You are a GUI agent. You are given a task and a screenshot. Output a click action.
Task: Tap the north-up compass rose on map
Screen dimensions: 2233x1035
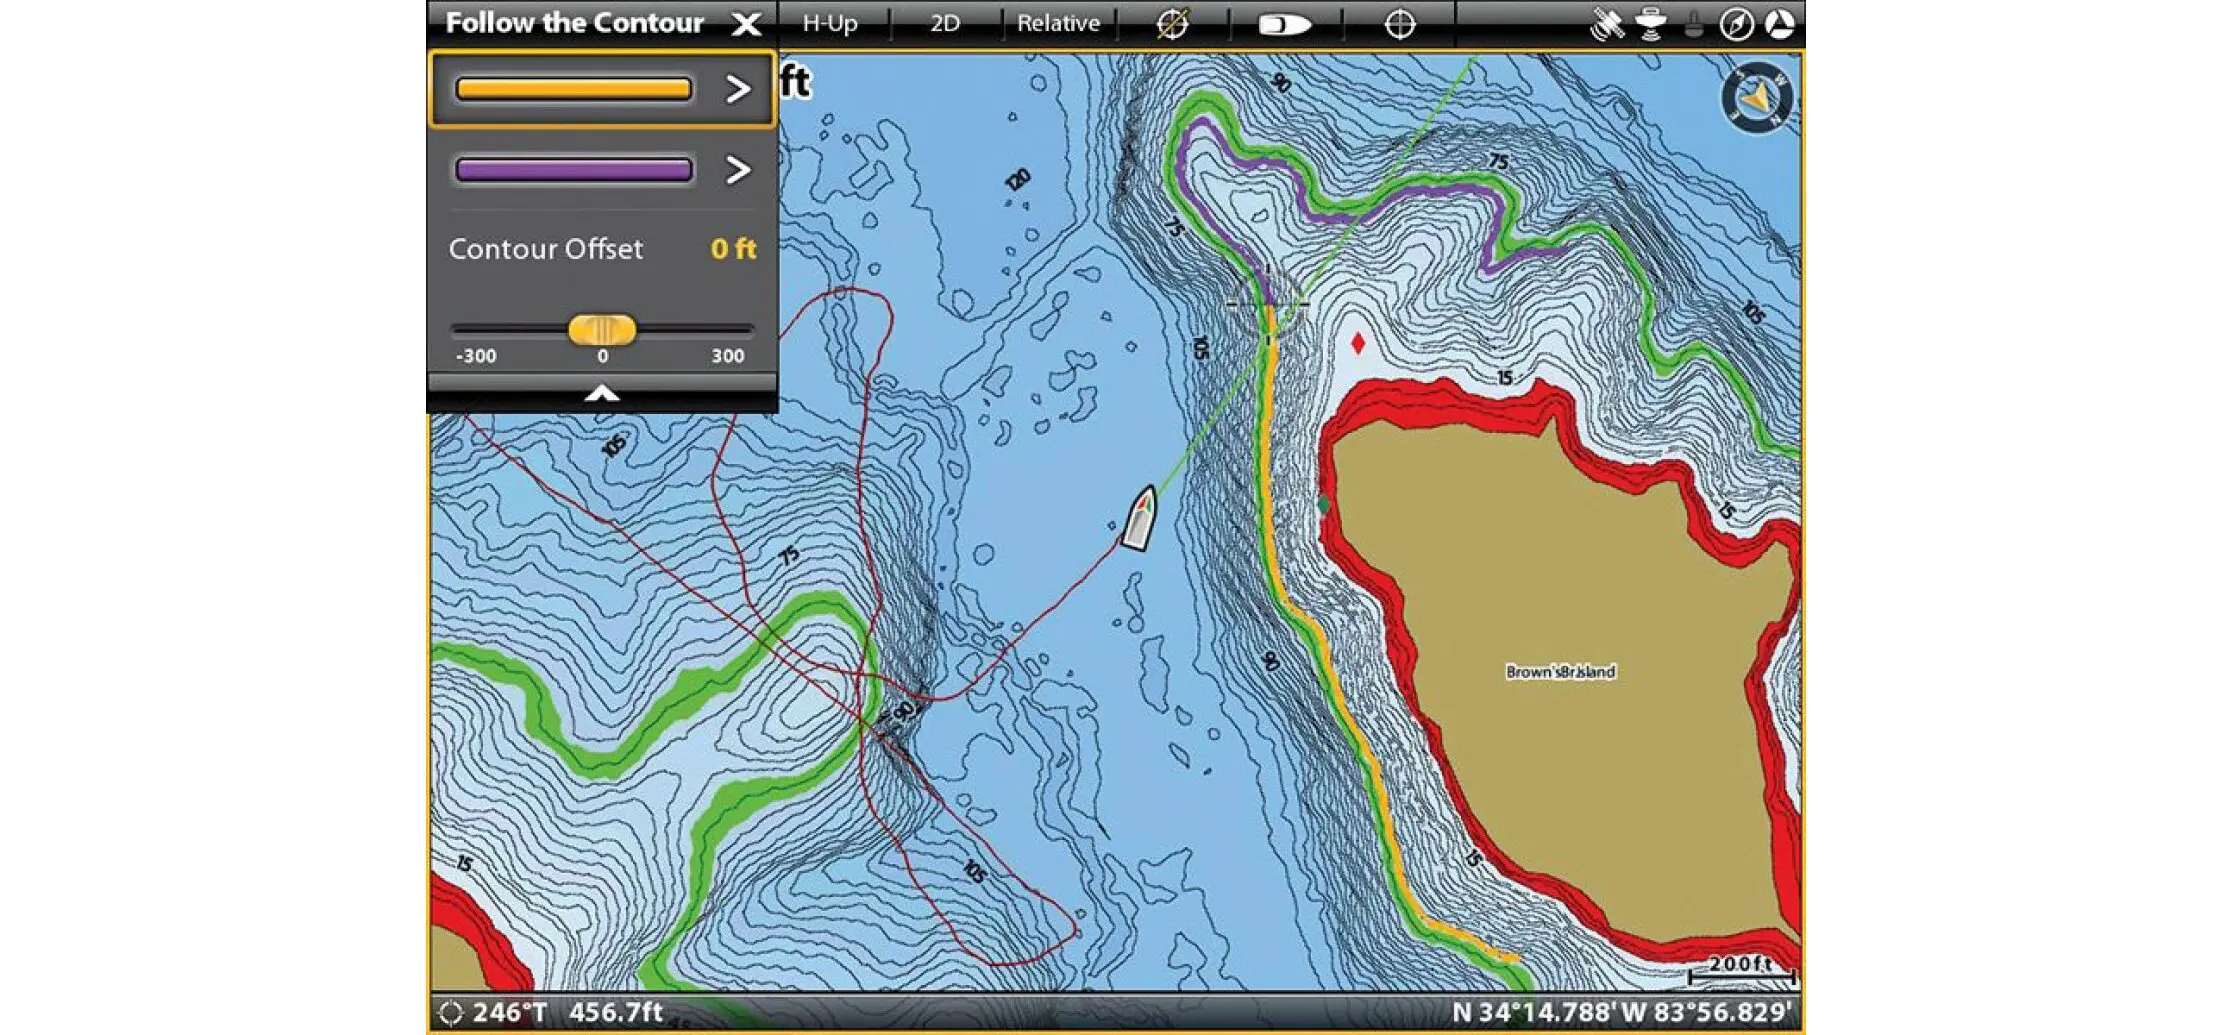pos(1757,98)
